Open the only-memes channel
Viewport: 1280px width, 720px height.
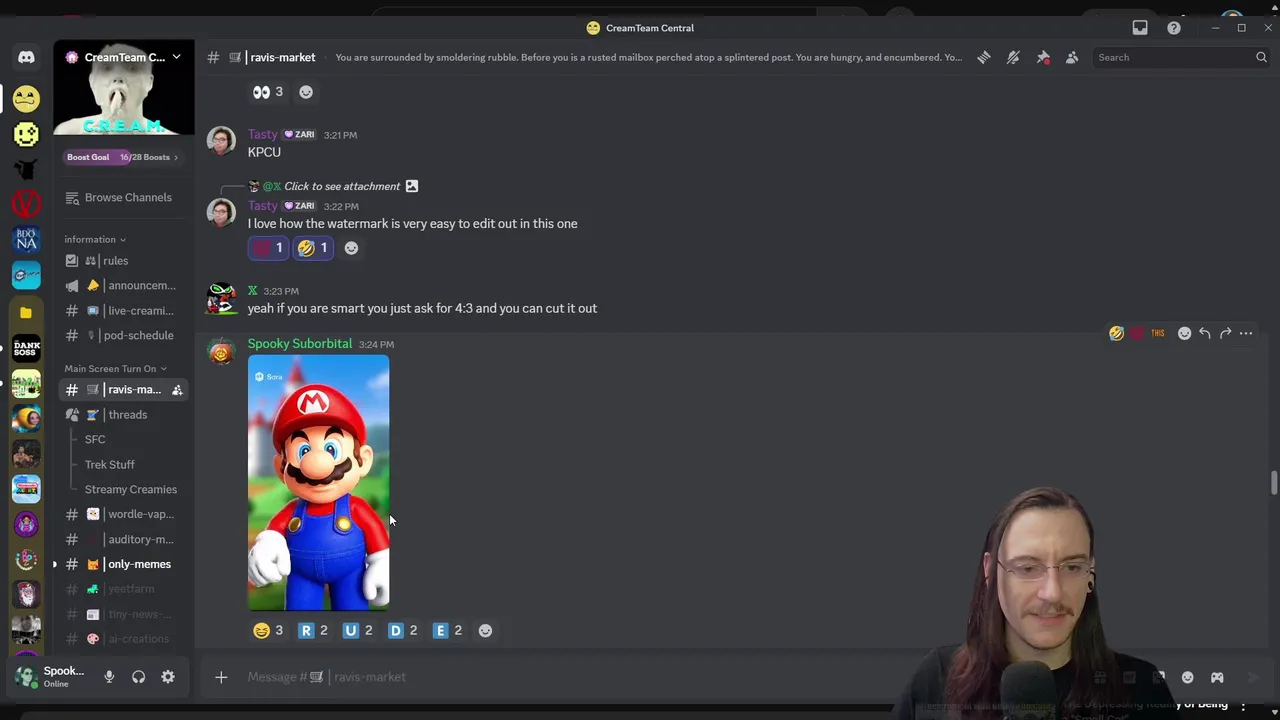124,564
